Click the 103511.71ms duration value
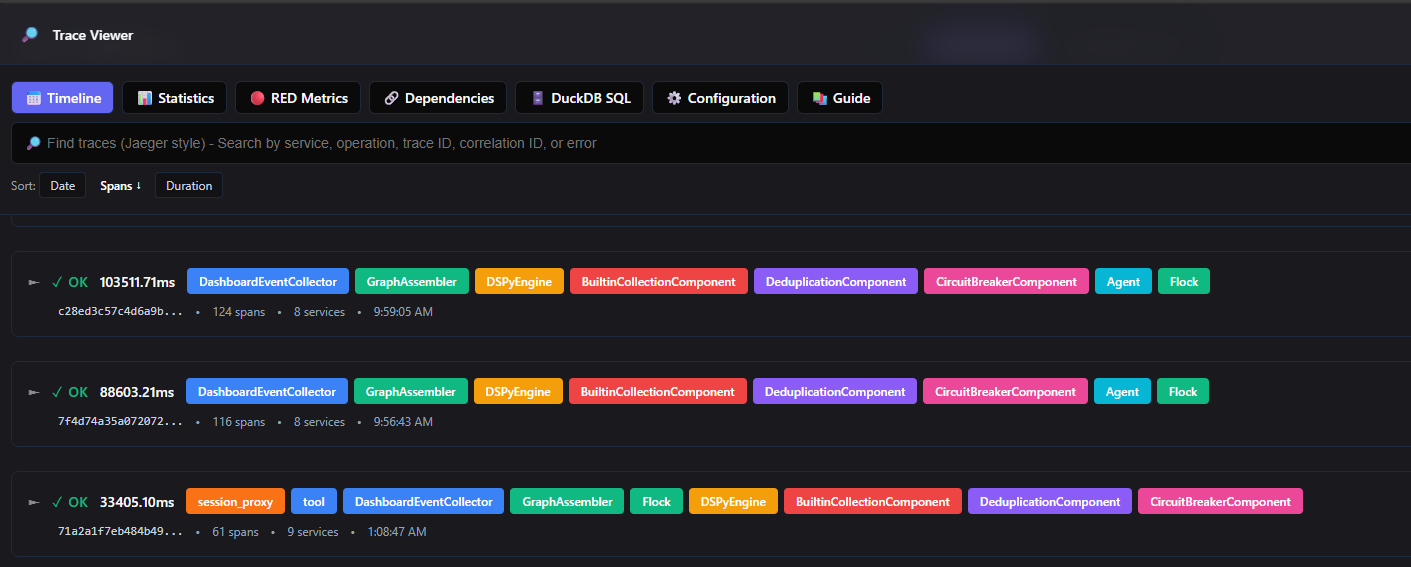This screenshot has width=1411, height=567. (137, 282)
